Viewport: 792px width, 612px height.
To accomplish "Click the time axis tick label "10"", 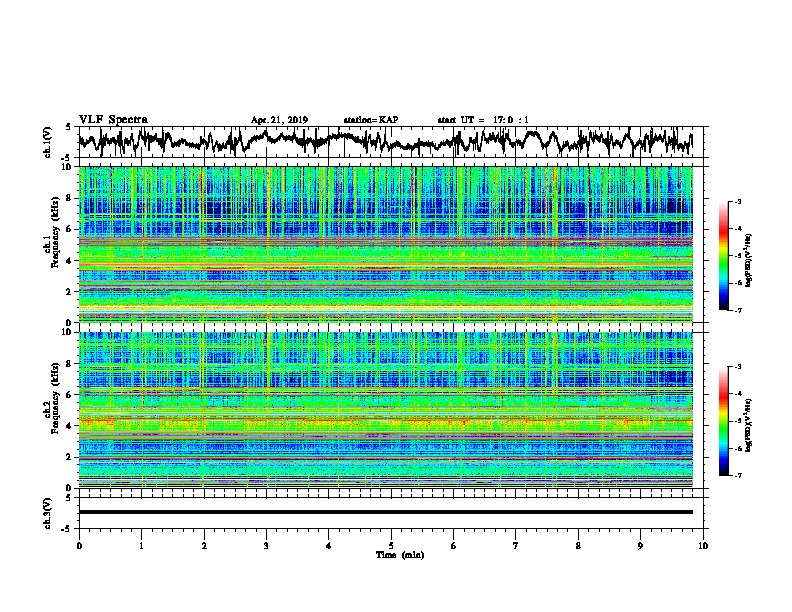I will 703,546.
